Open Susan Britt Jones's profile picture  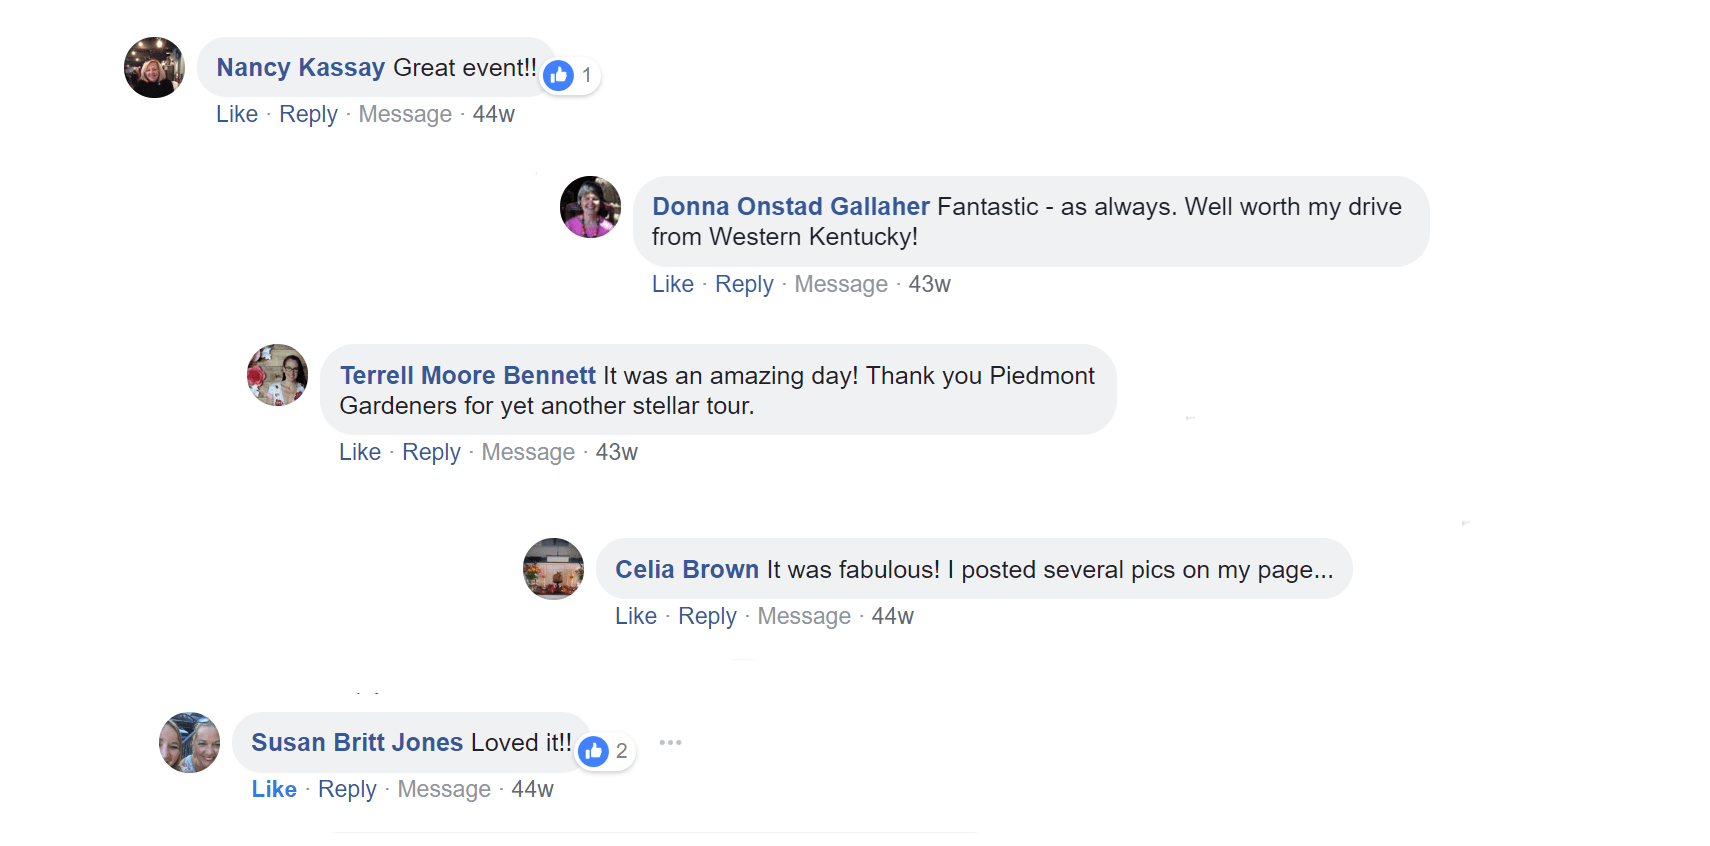tap(188, 742)
